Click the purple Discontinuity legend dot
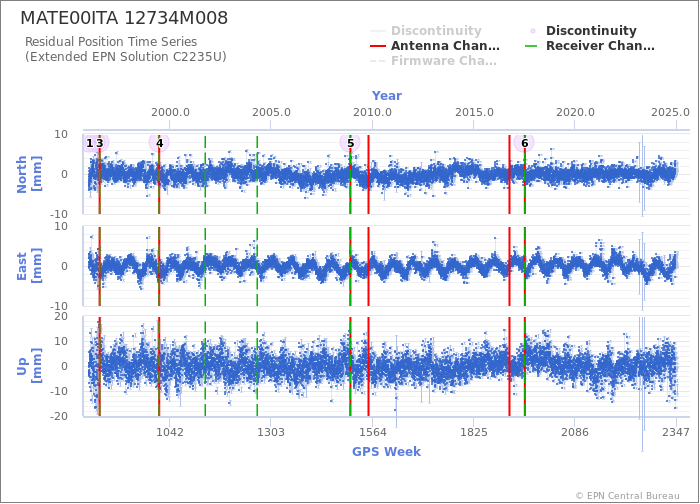The image size is (700, 504). click(533, 31)
